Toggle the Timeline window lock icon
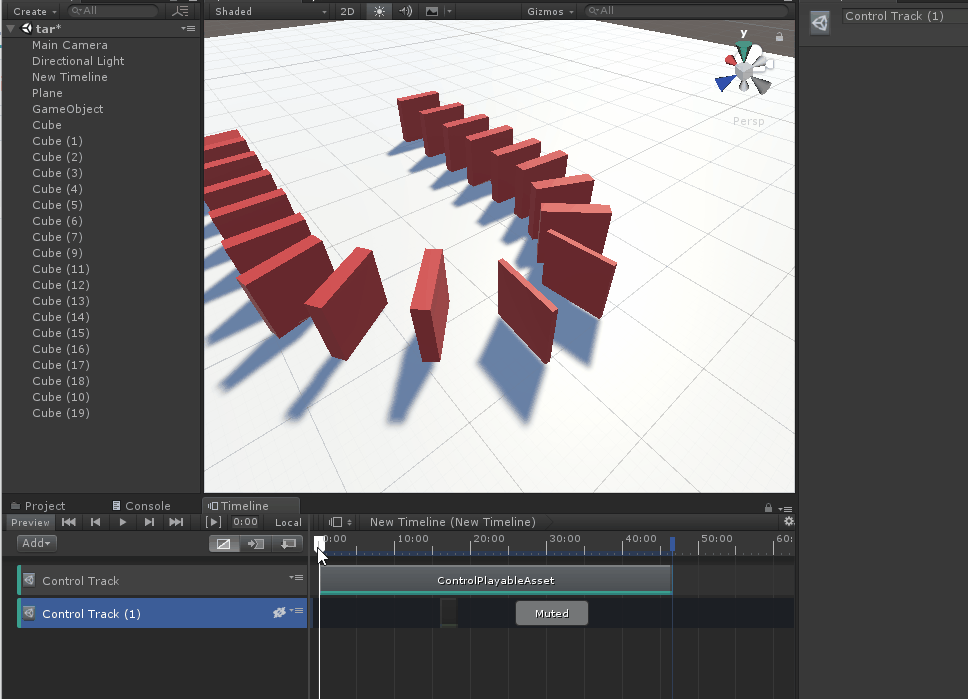The height and width of the screenshot is (699, 968). click(768, 508)
